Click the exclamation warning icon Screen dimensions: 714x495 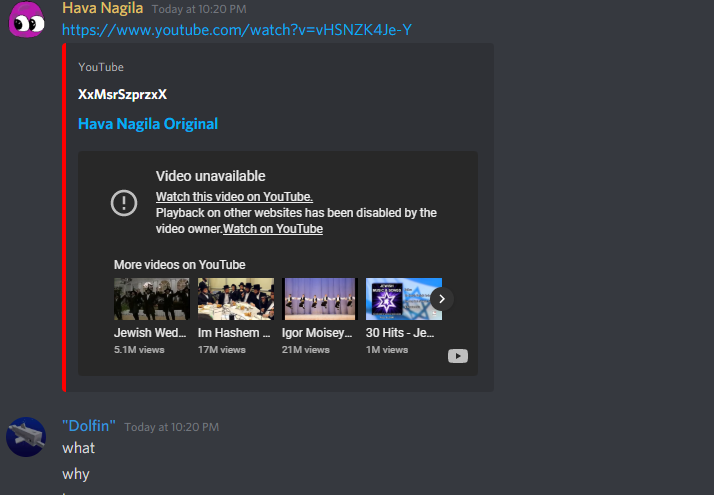click(x=124, y=203)
